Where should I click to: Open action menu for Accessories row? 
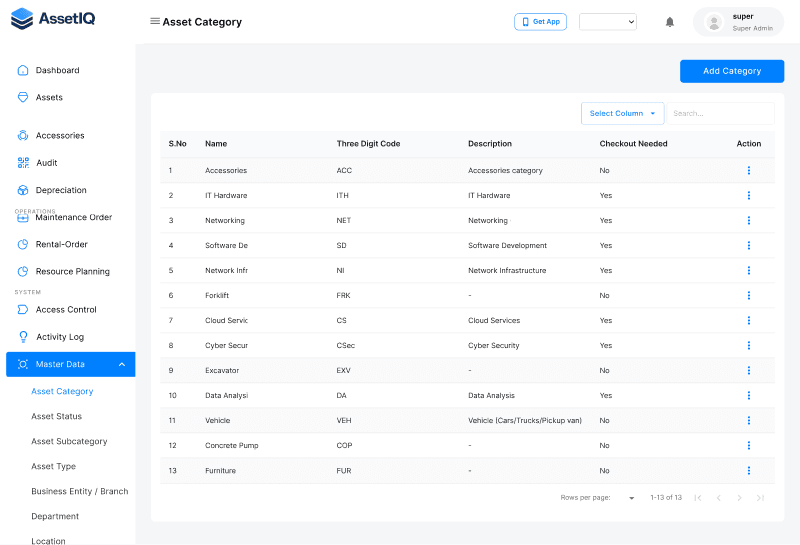click(x=748, y=170)
